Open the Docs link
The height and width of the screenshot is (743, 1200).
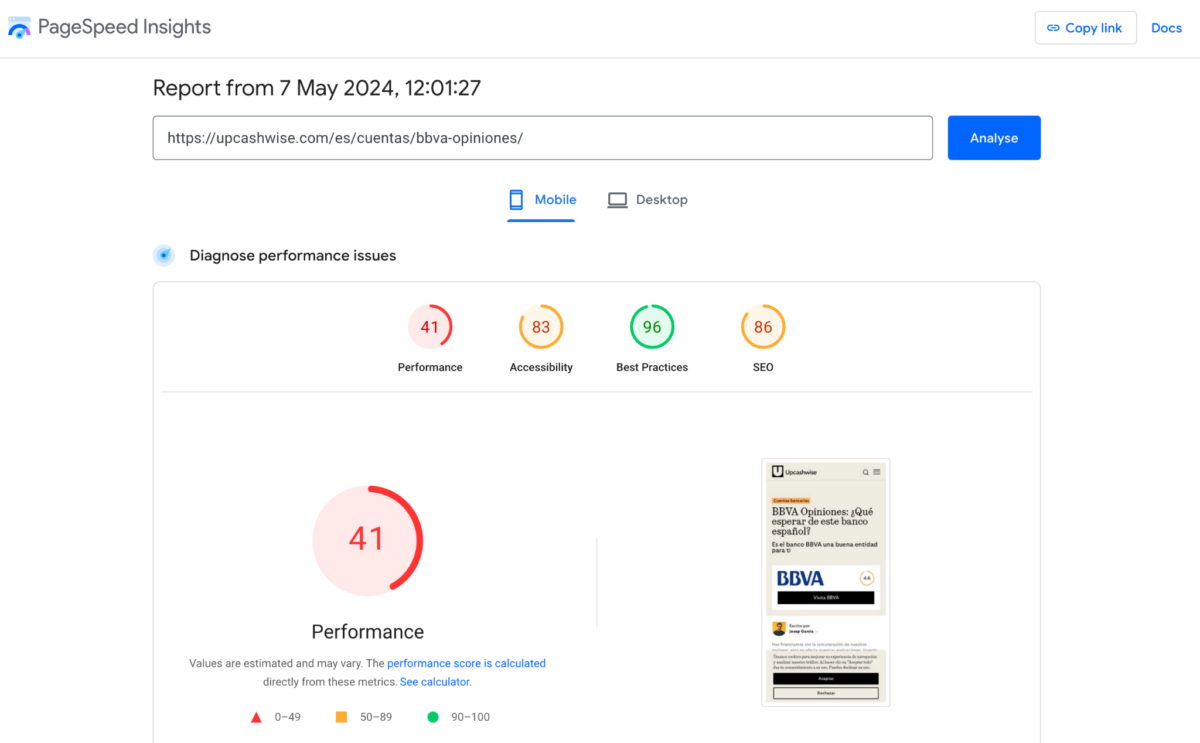(x=1167, y=28)
